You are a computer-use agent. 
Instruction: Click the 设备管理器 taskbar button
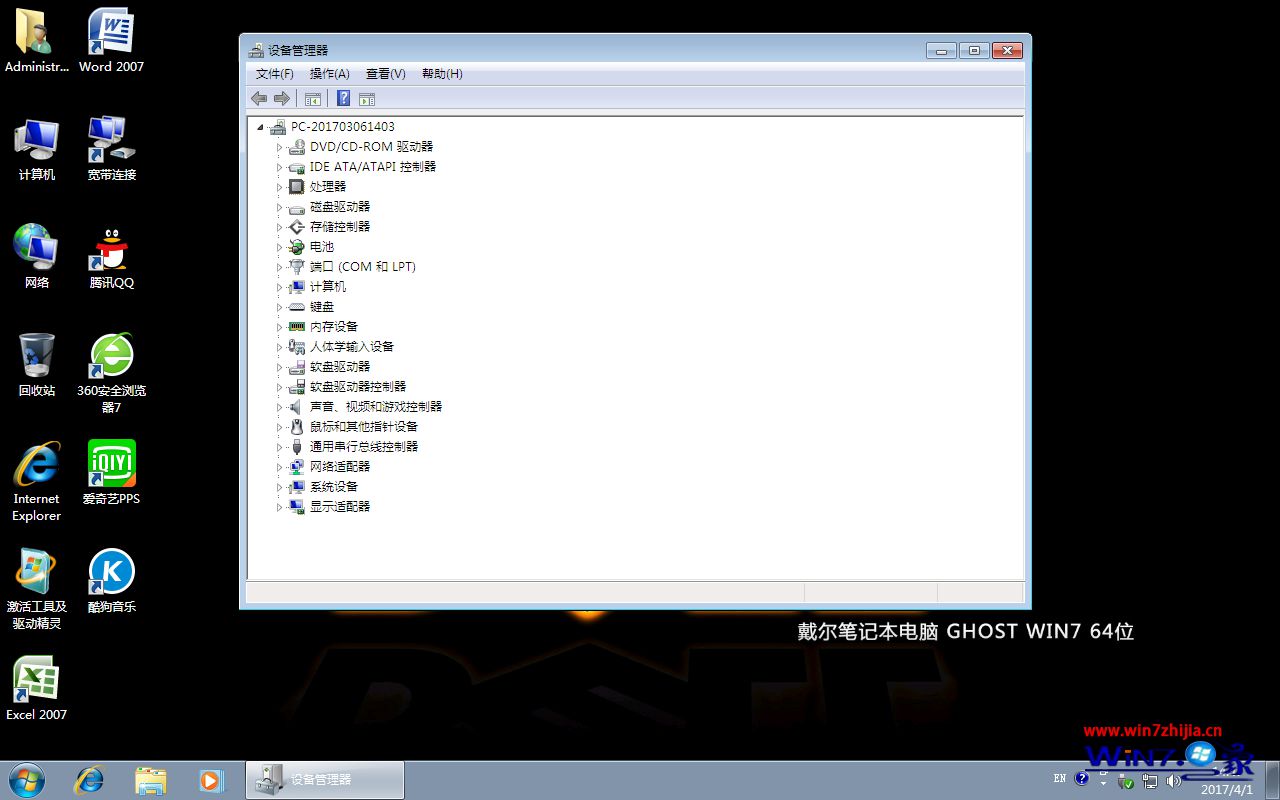point(325,780)
